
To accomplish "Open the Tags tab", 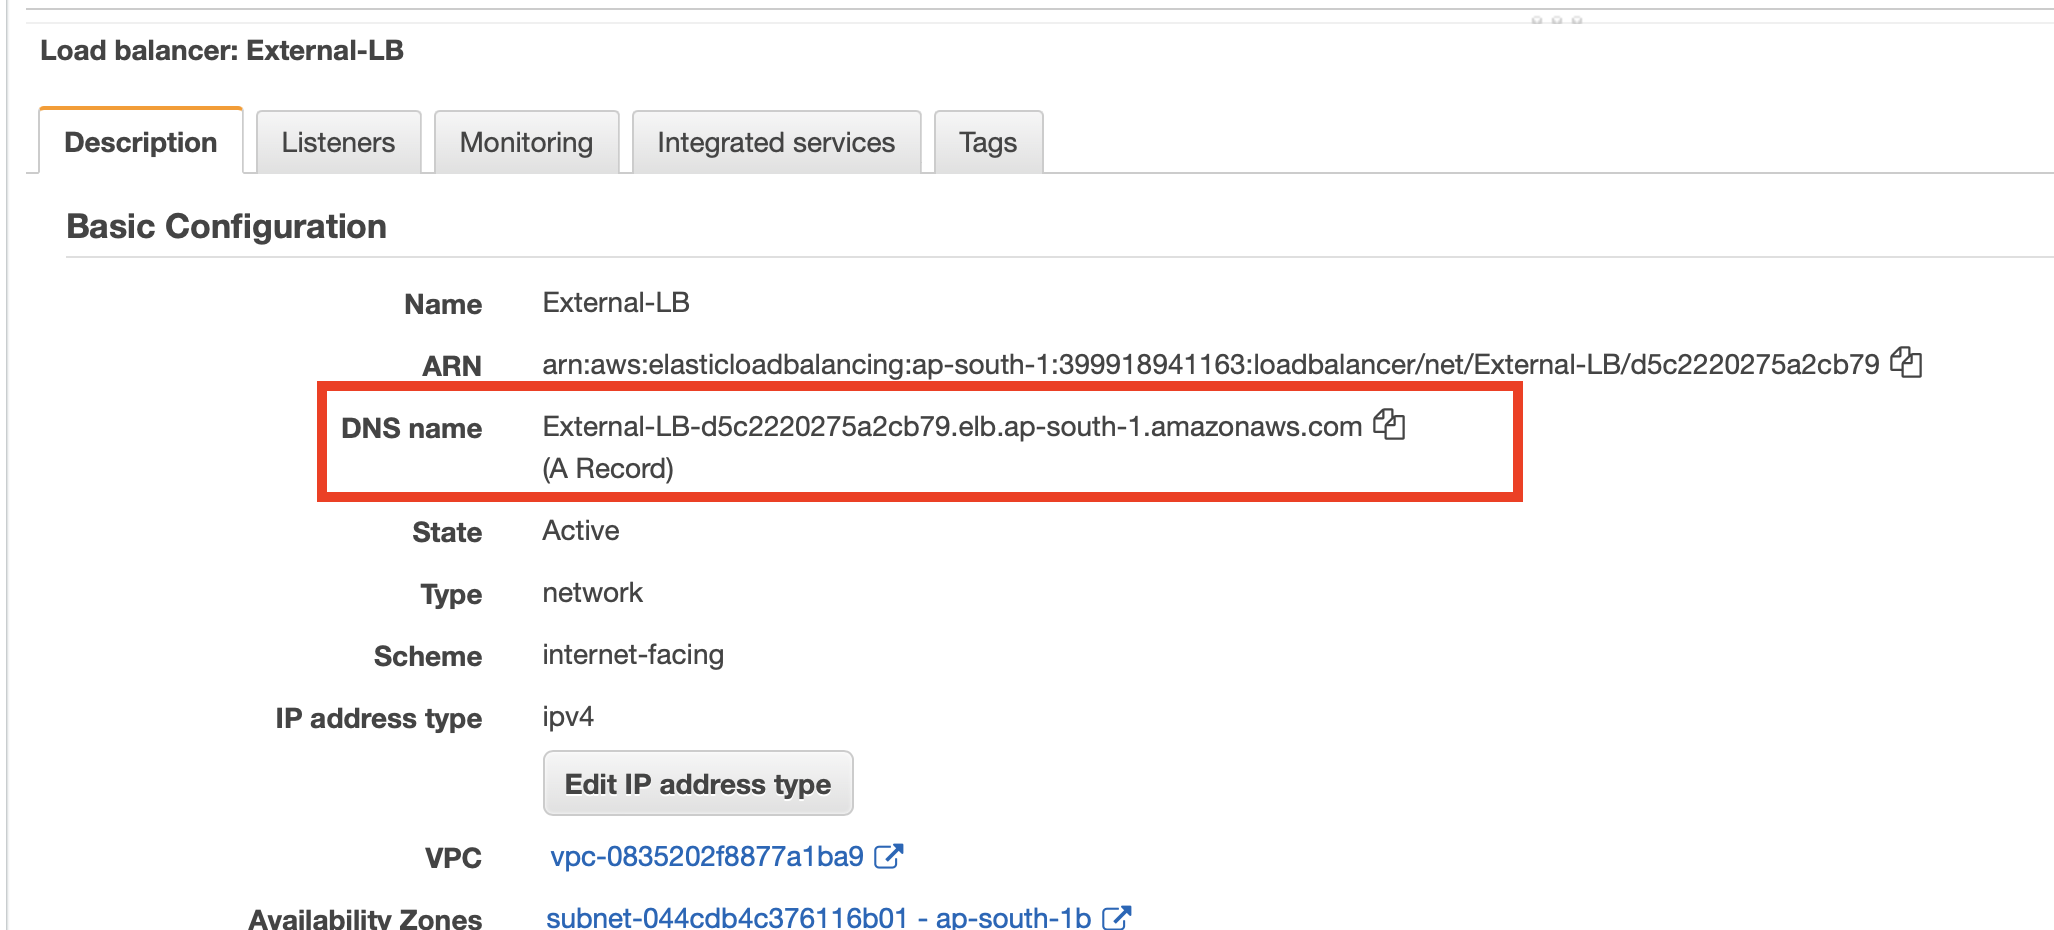I will pyautogui.click(x=988, y=142).
